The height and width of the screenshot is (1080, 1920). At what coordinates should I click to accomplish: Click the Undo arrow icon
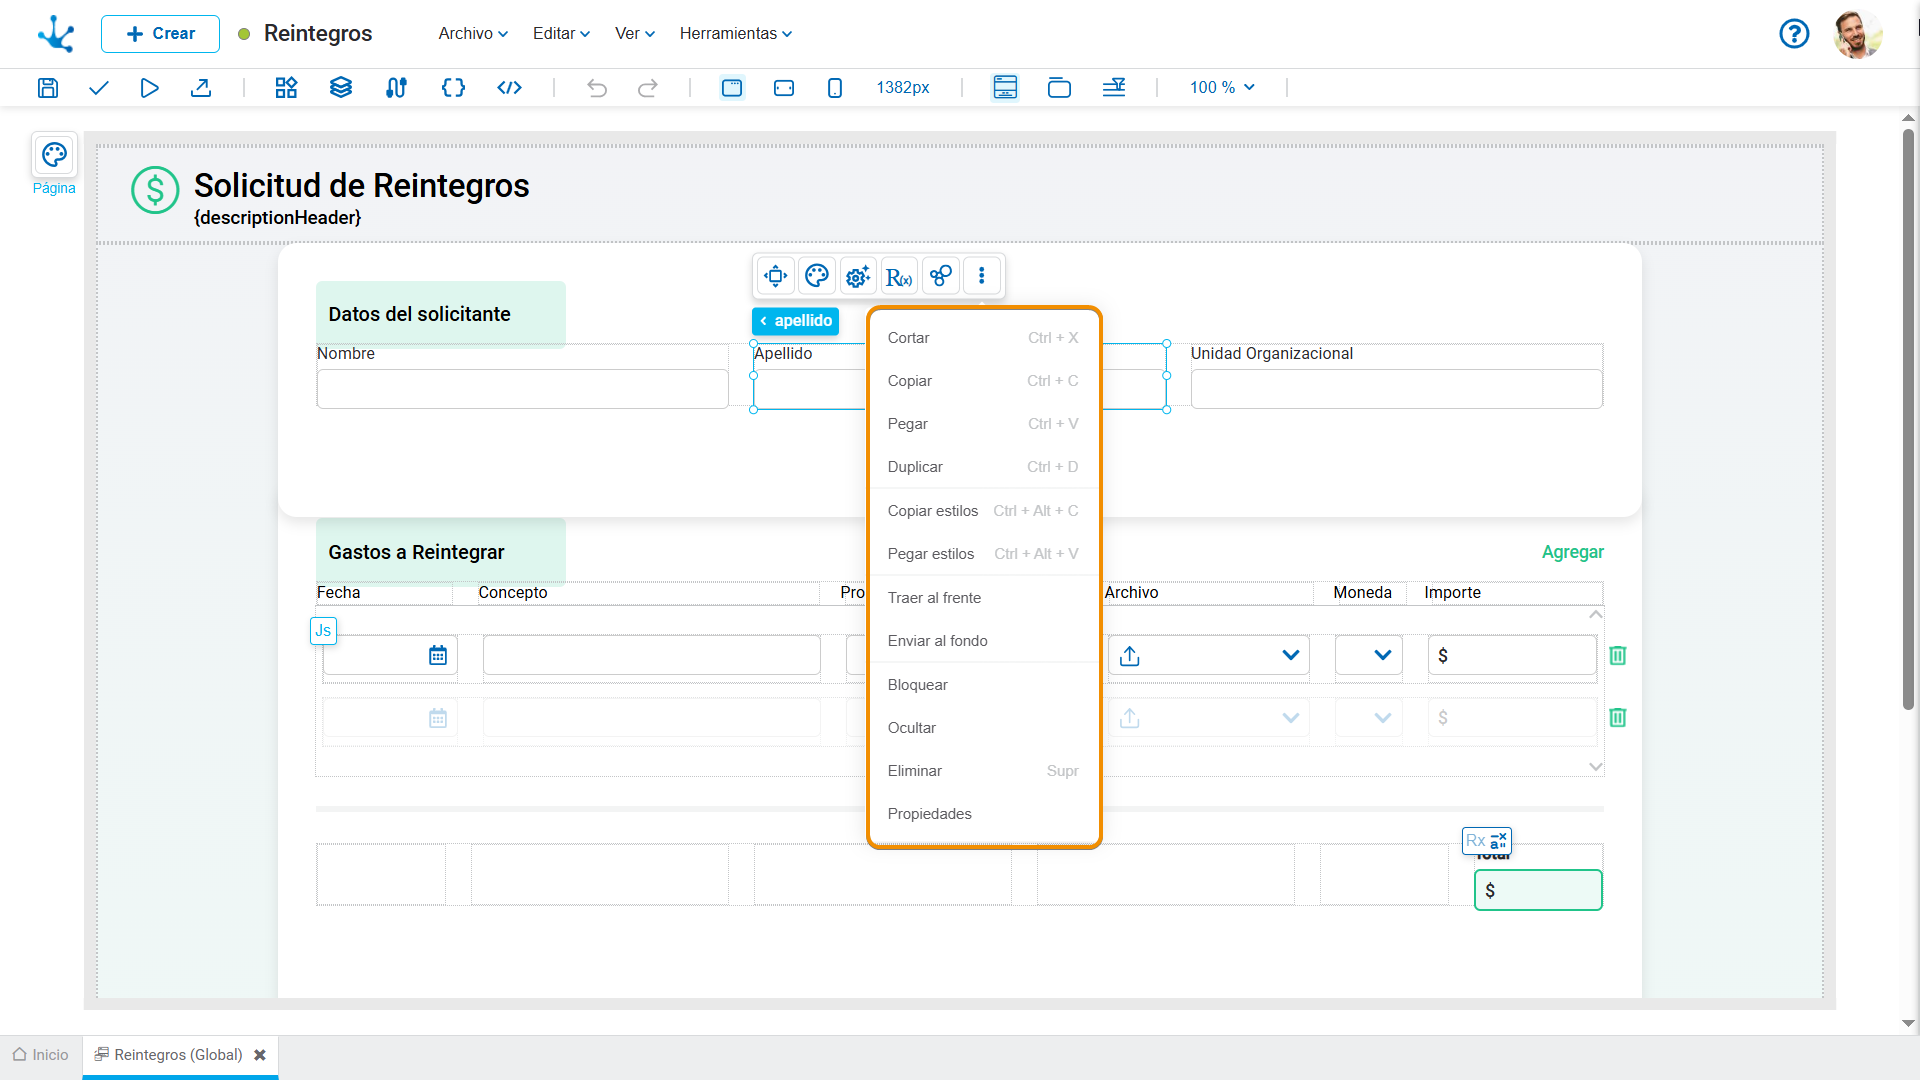(x=597, y=88)
